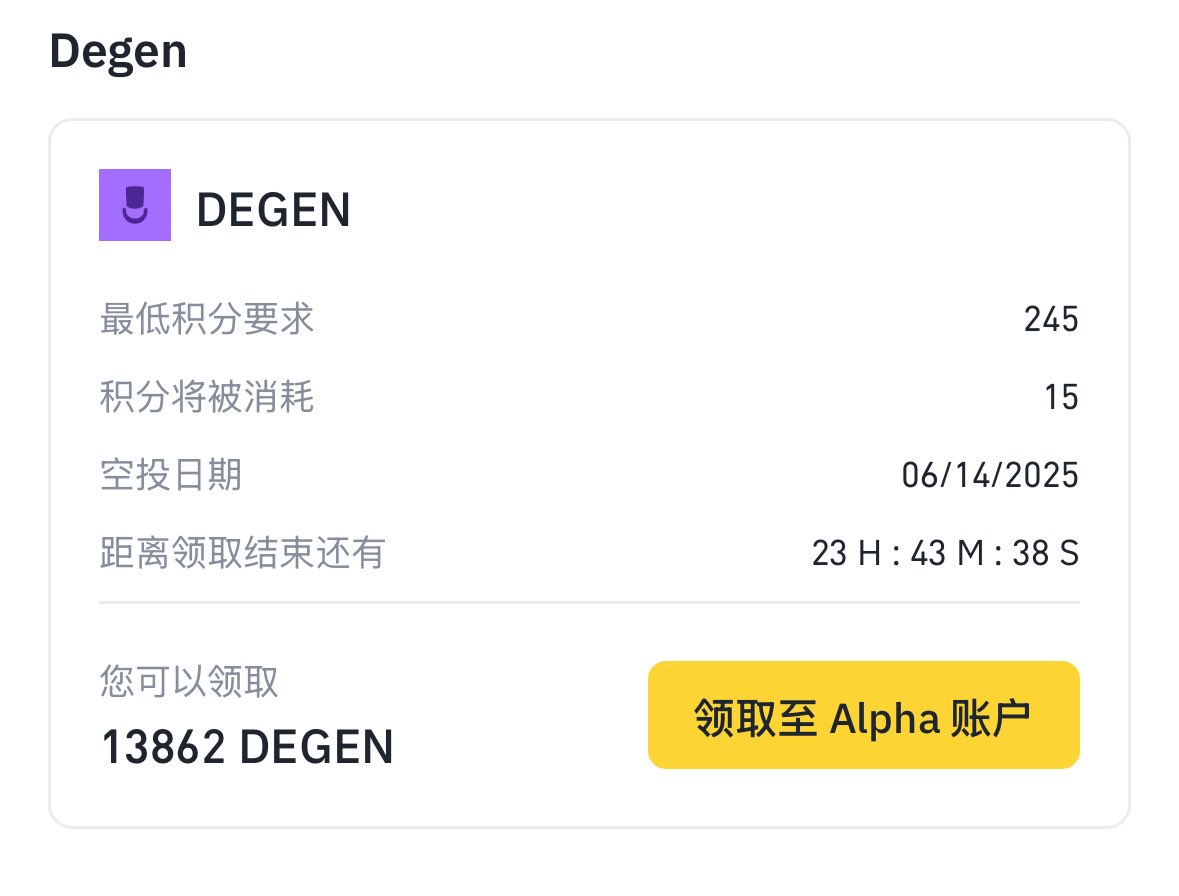Click the divider line above claim section
The image size is (1179, 896).
(590, 602)
